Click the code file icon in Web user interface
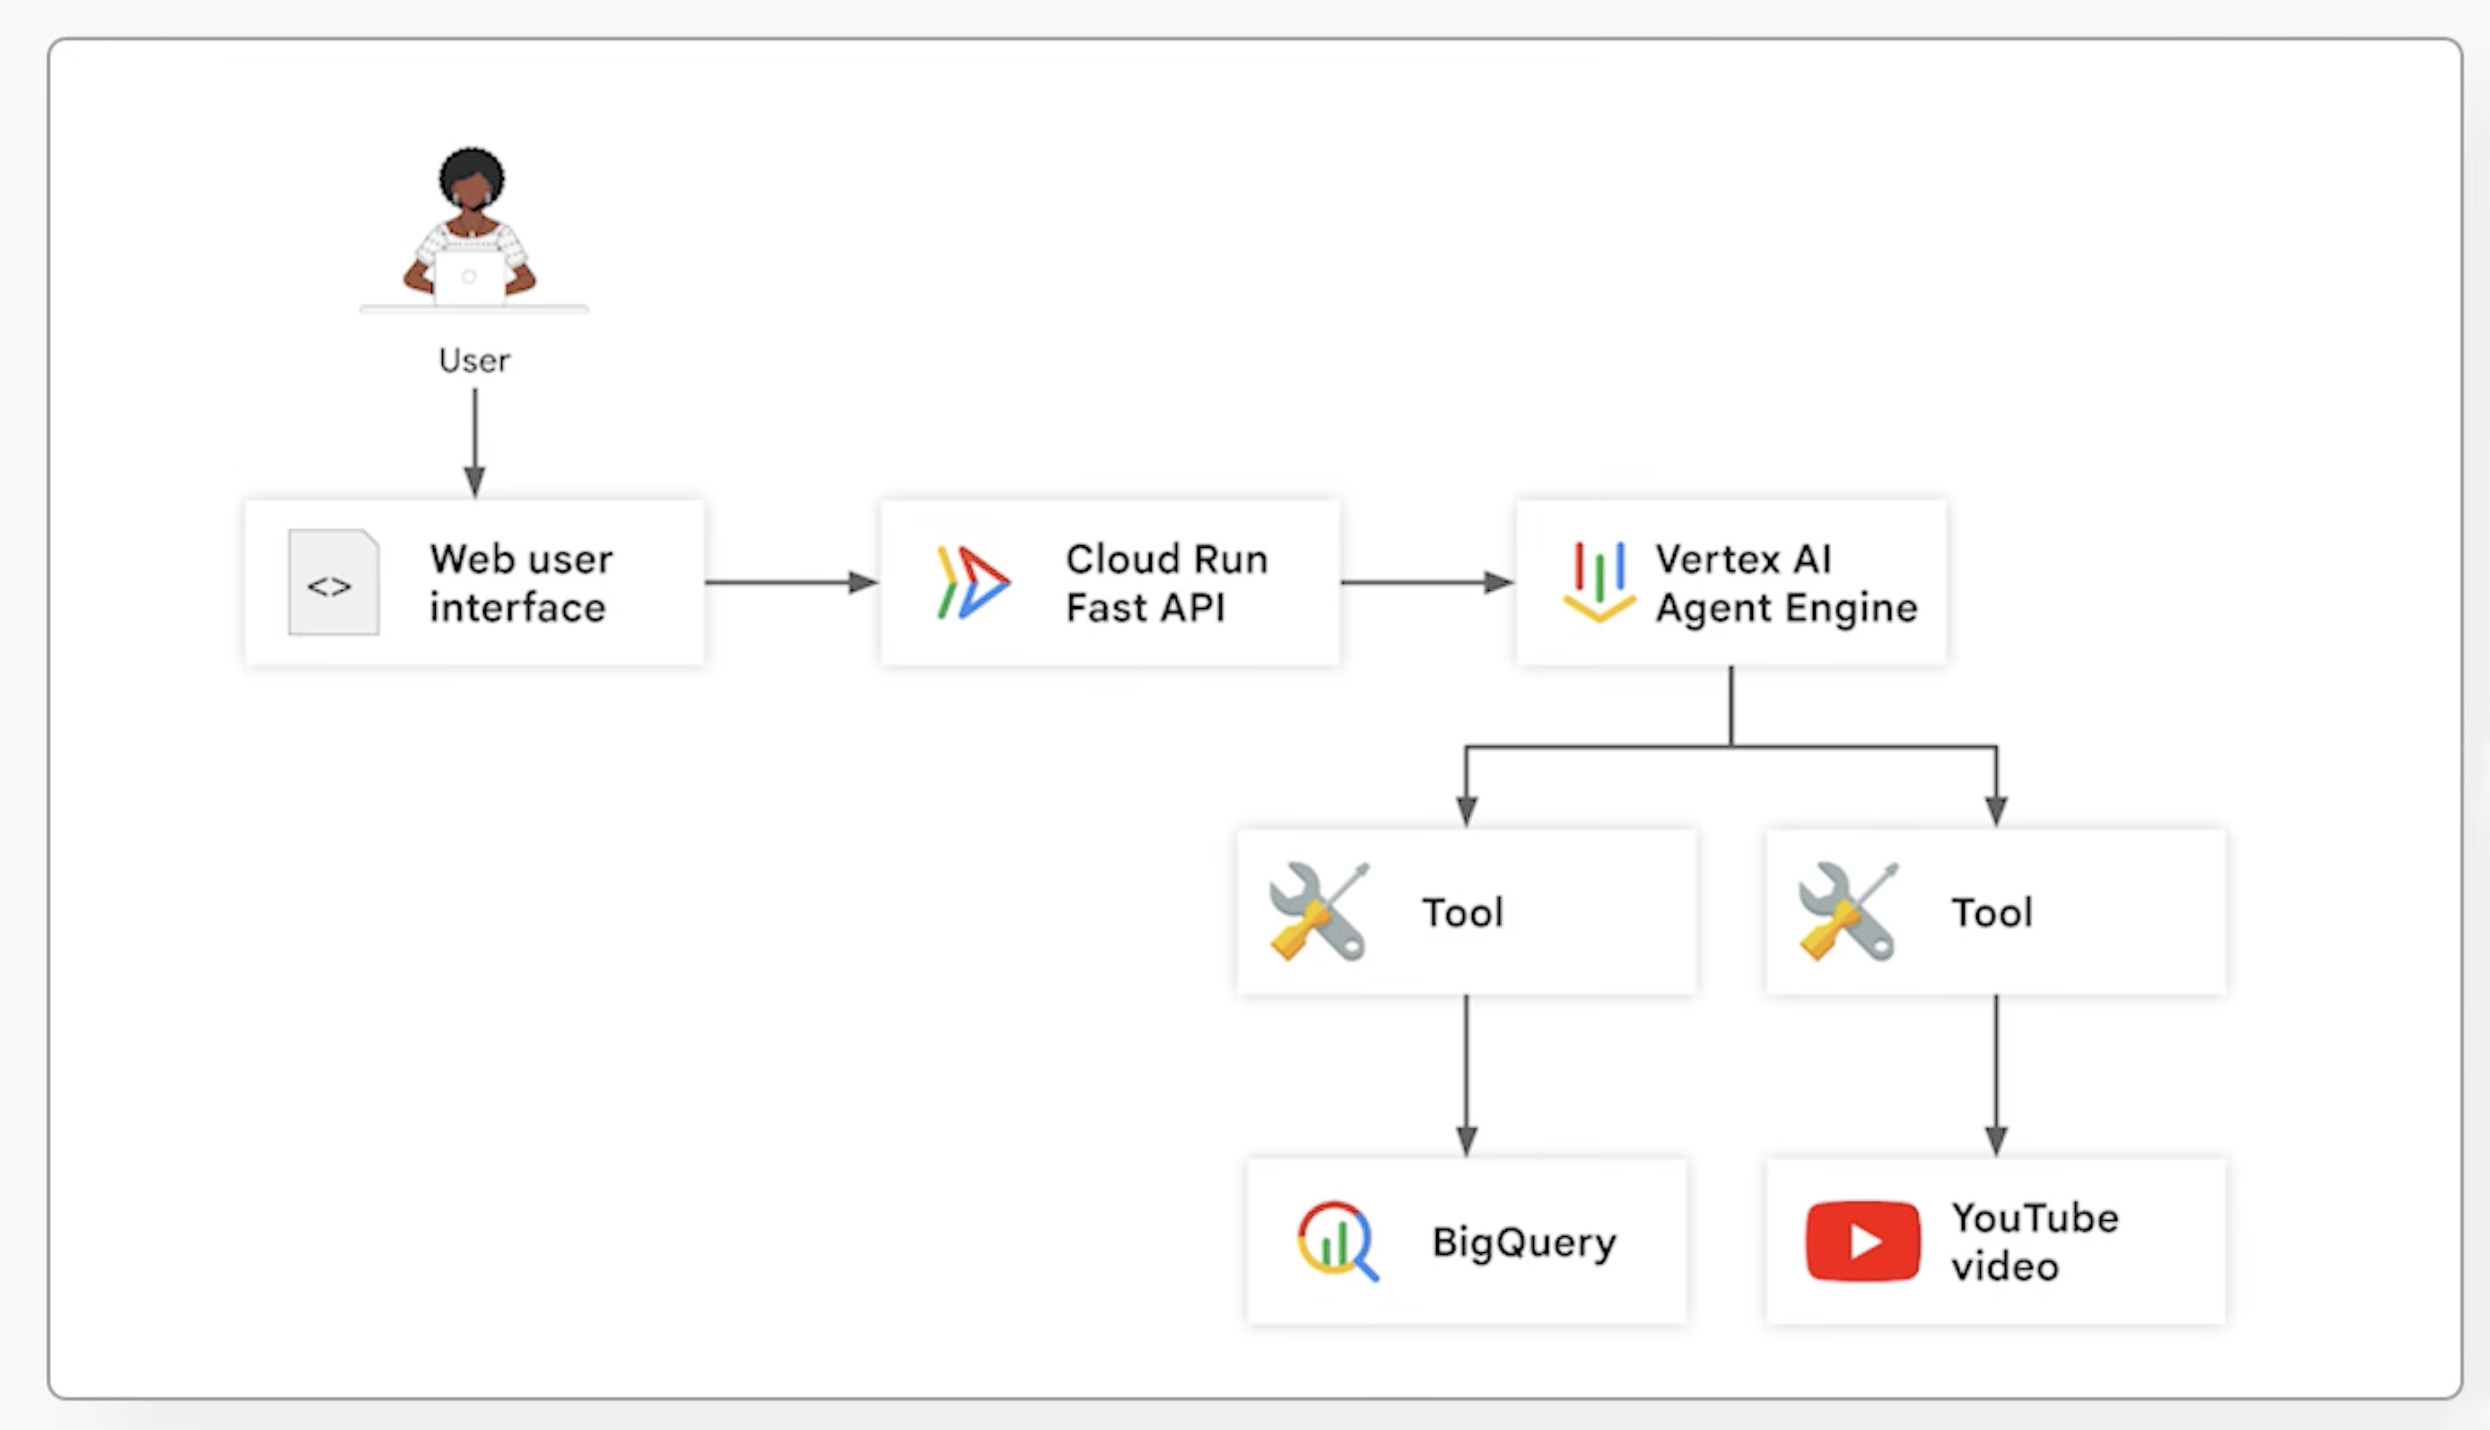The width and height of the screenshot is (2490, 1430). (333, 583)
